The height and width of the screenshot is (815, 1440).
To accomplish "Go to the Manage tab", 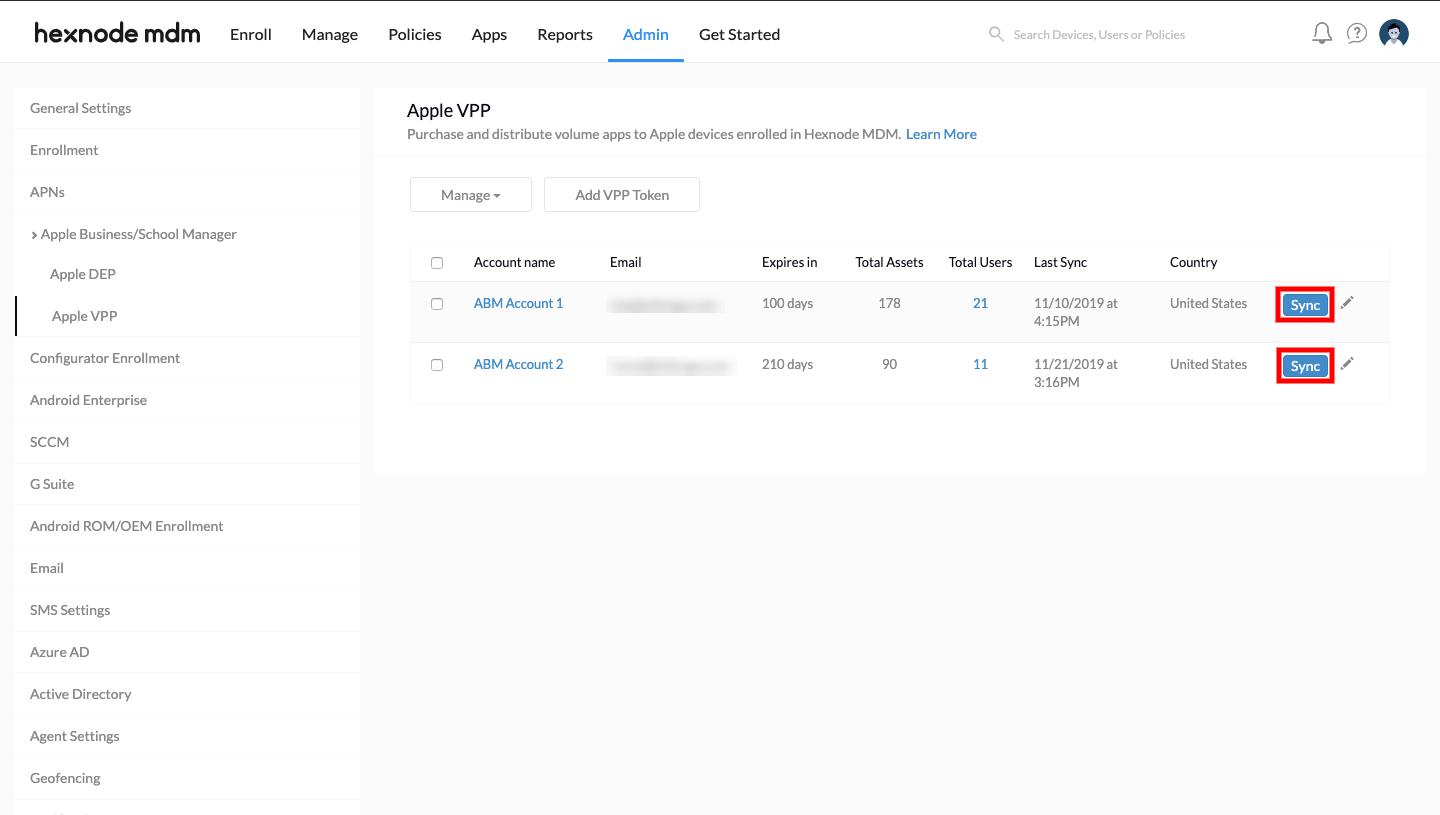I will click(330, 34).
